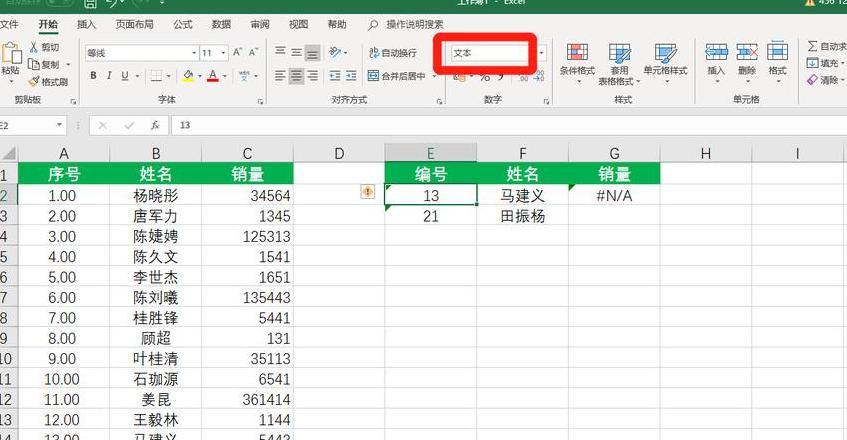Toggle bold formatting B

coord(93,76)
